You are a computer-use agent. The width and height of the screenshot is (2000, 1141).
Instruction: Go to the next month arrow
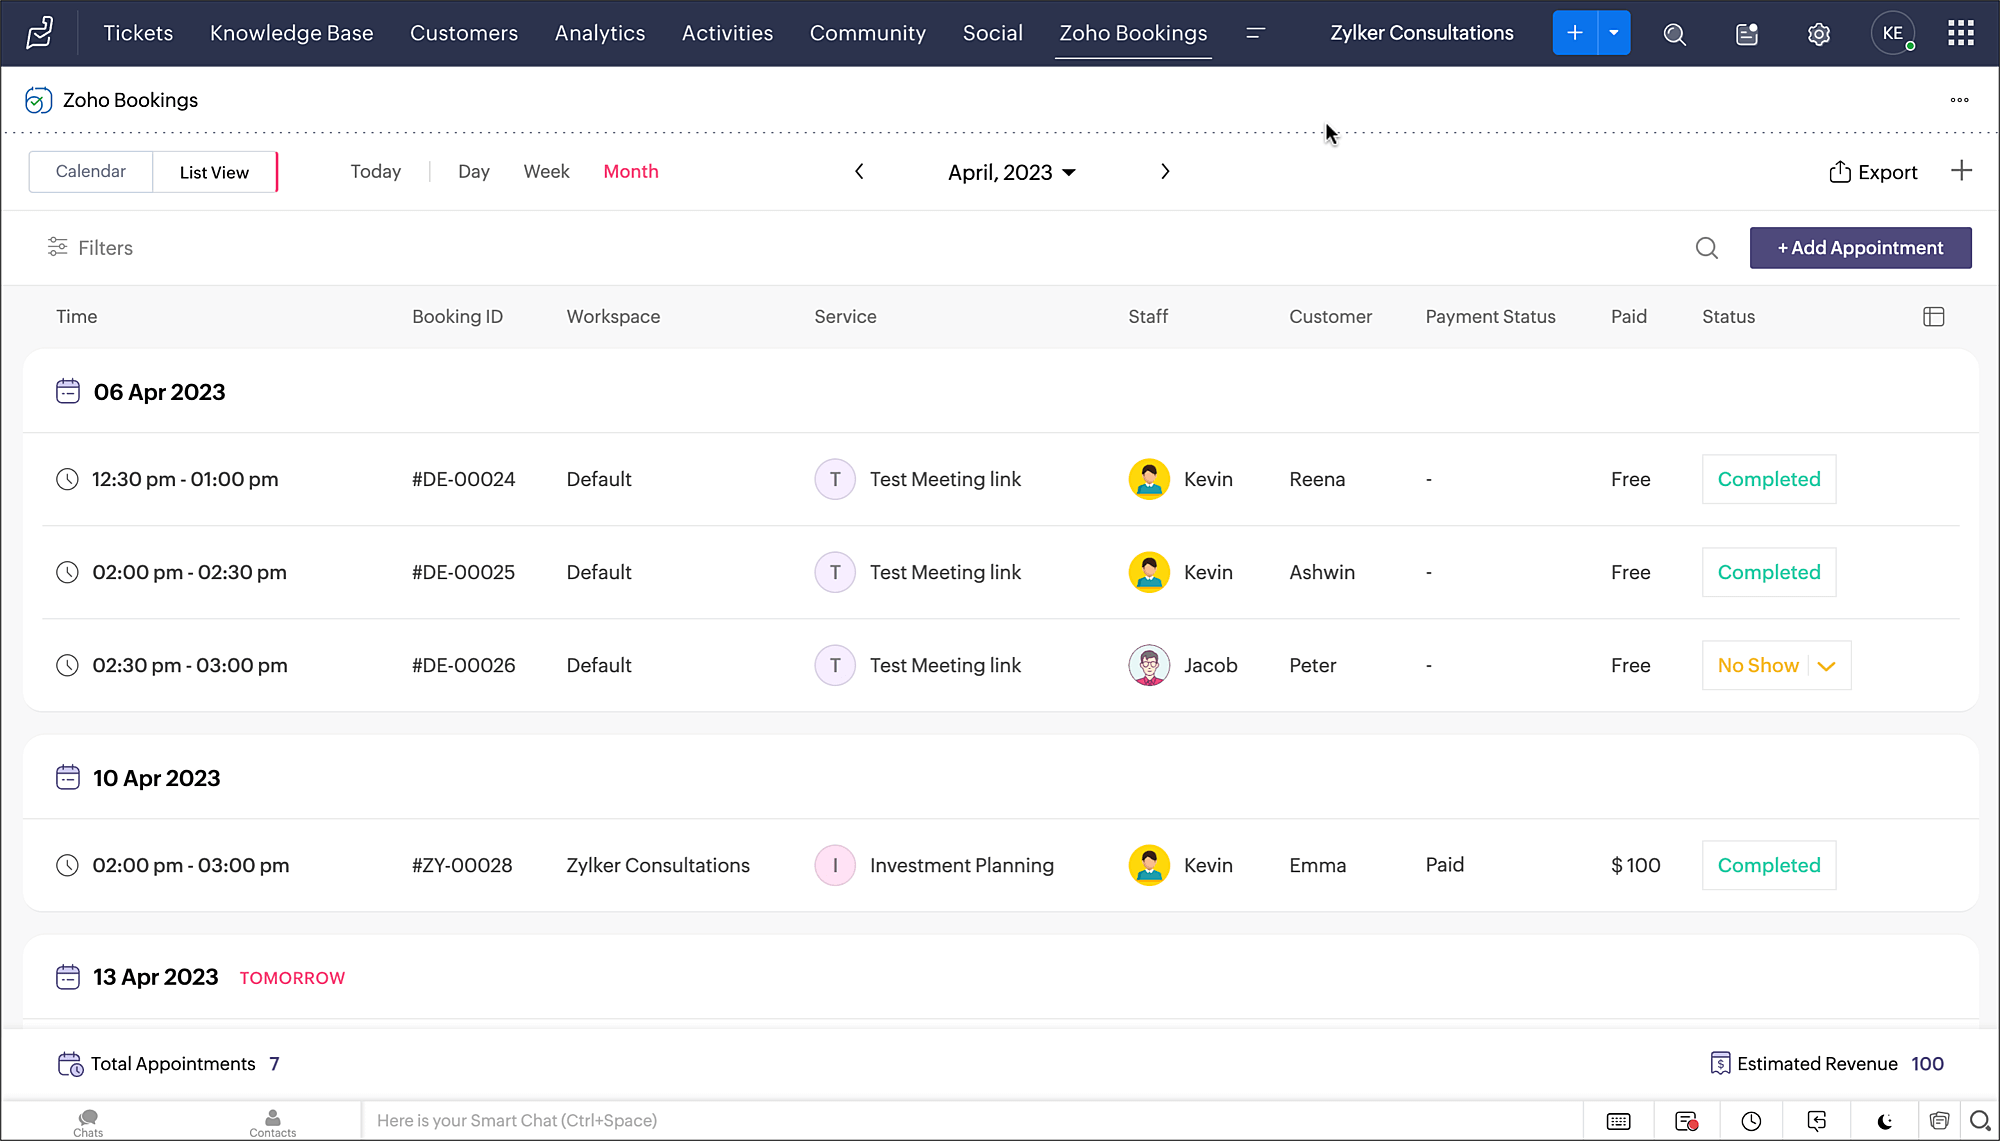[x=1165, y=172]
